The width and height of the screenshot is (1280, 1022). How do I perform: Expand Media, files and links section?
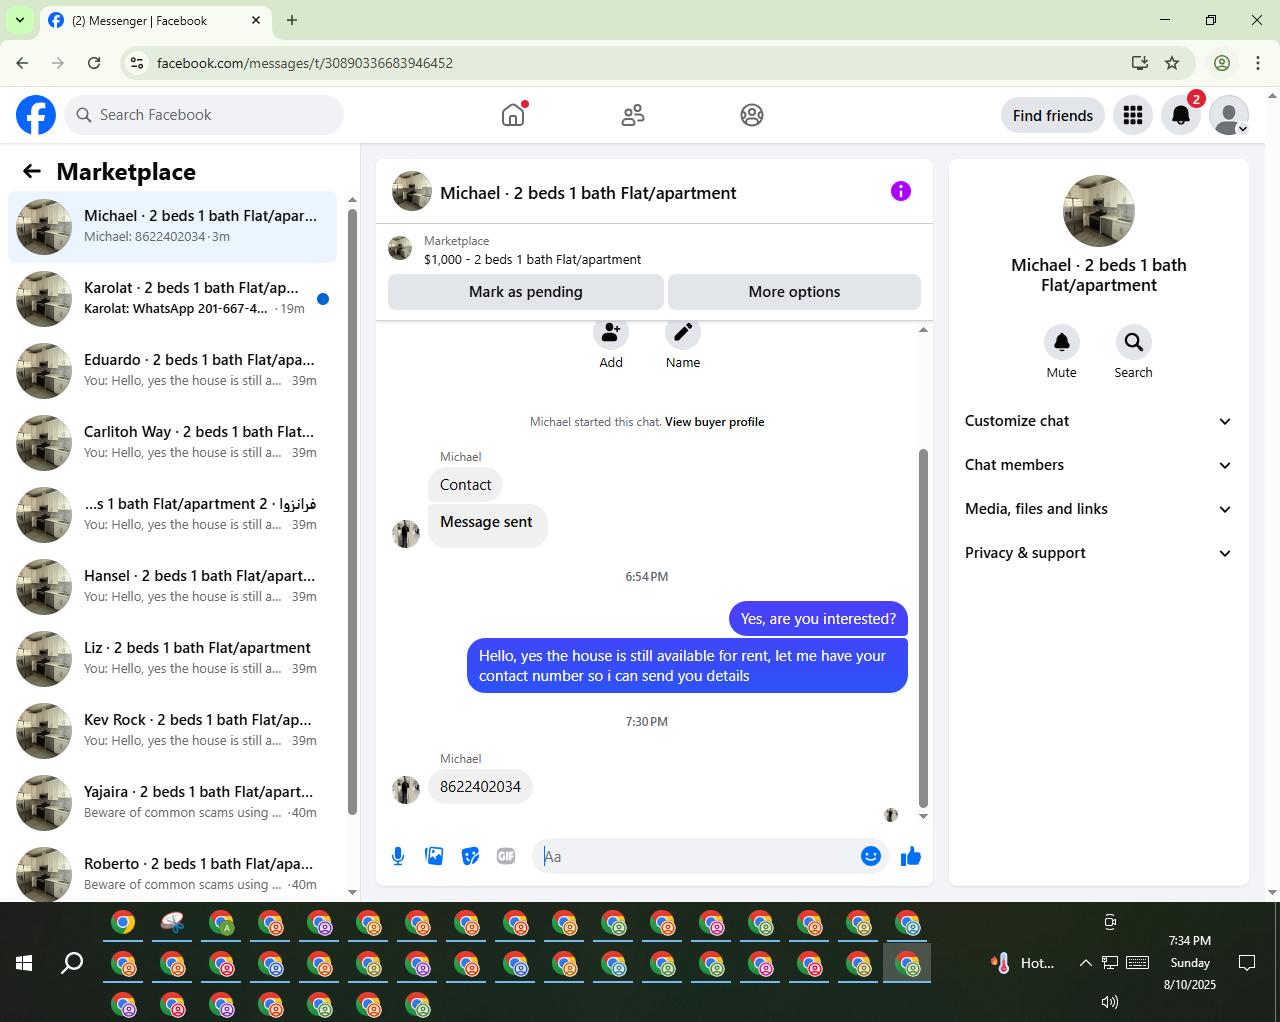pyautogui.click(x=1099, y=509)
